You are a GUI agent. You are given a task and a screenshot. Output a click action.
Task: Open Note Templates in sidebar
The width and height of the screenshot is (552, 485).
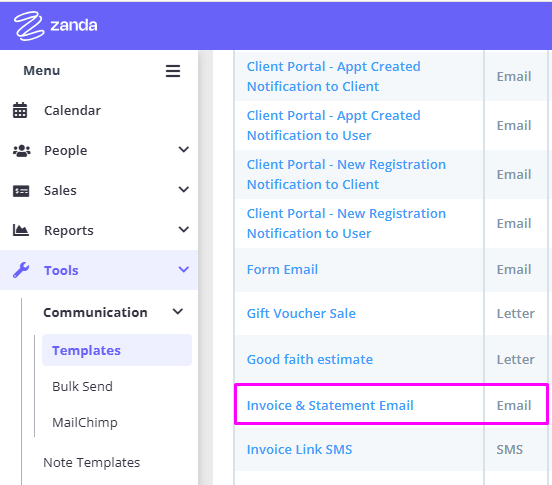(92, 462)
